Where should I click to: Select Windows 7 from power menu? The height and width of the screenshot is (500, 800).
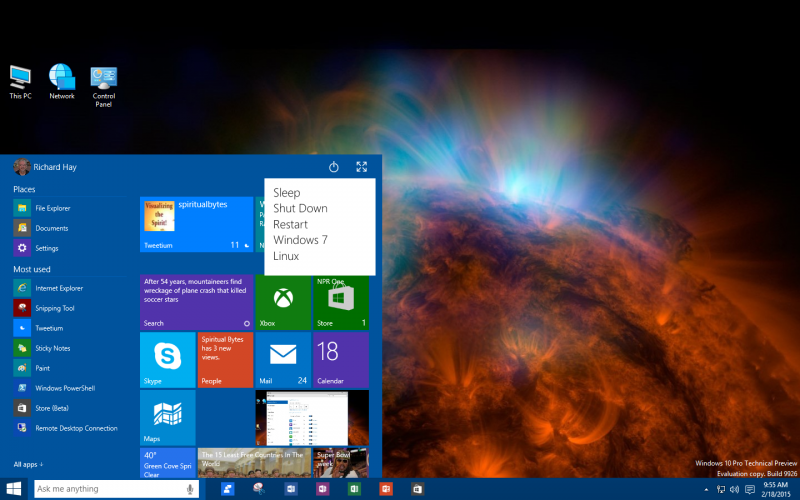coord(300,240)
